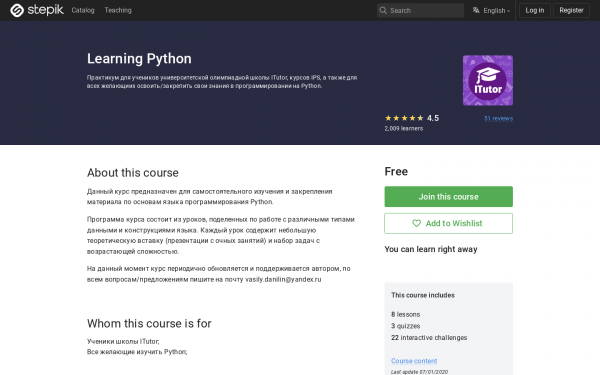Click the Free price label
Screen dimensions: 600x375
[x=396, y=171]
